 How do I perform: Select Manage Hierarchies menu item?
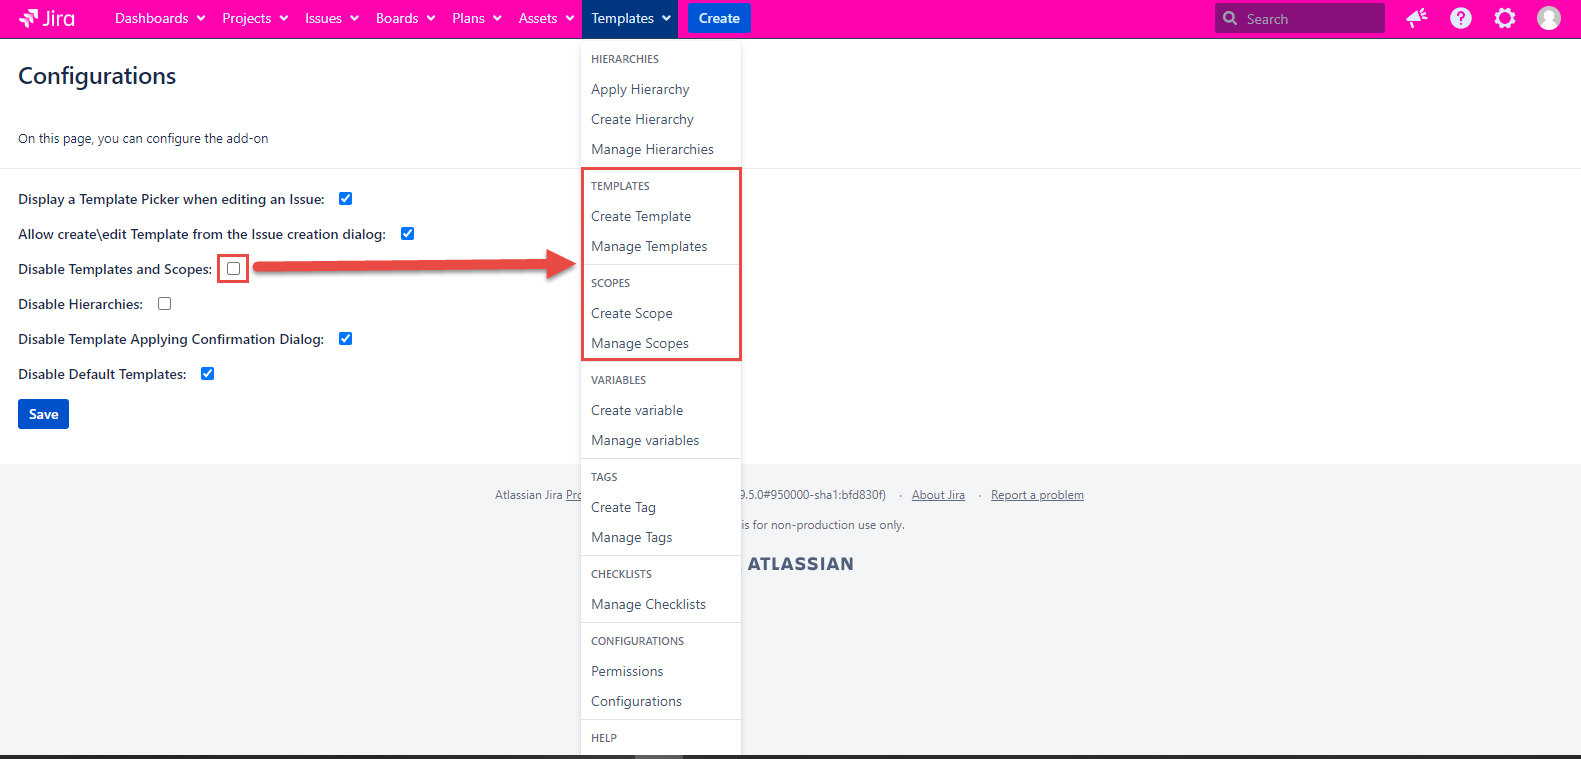(652, 149)
